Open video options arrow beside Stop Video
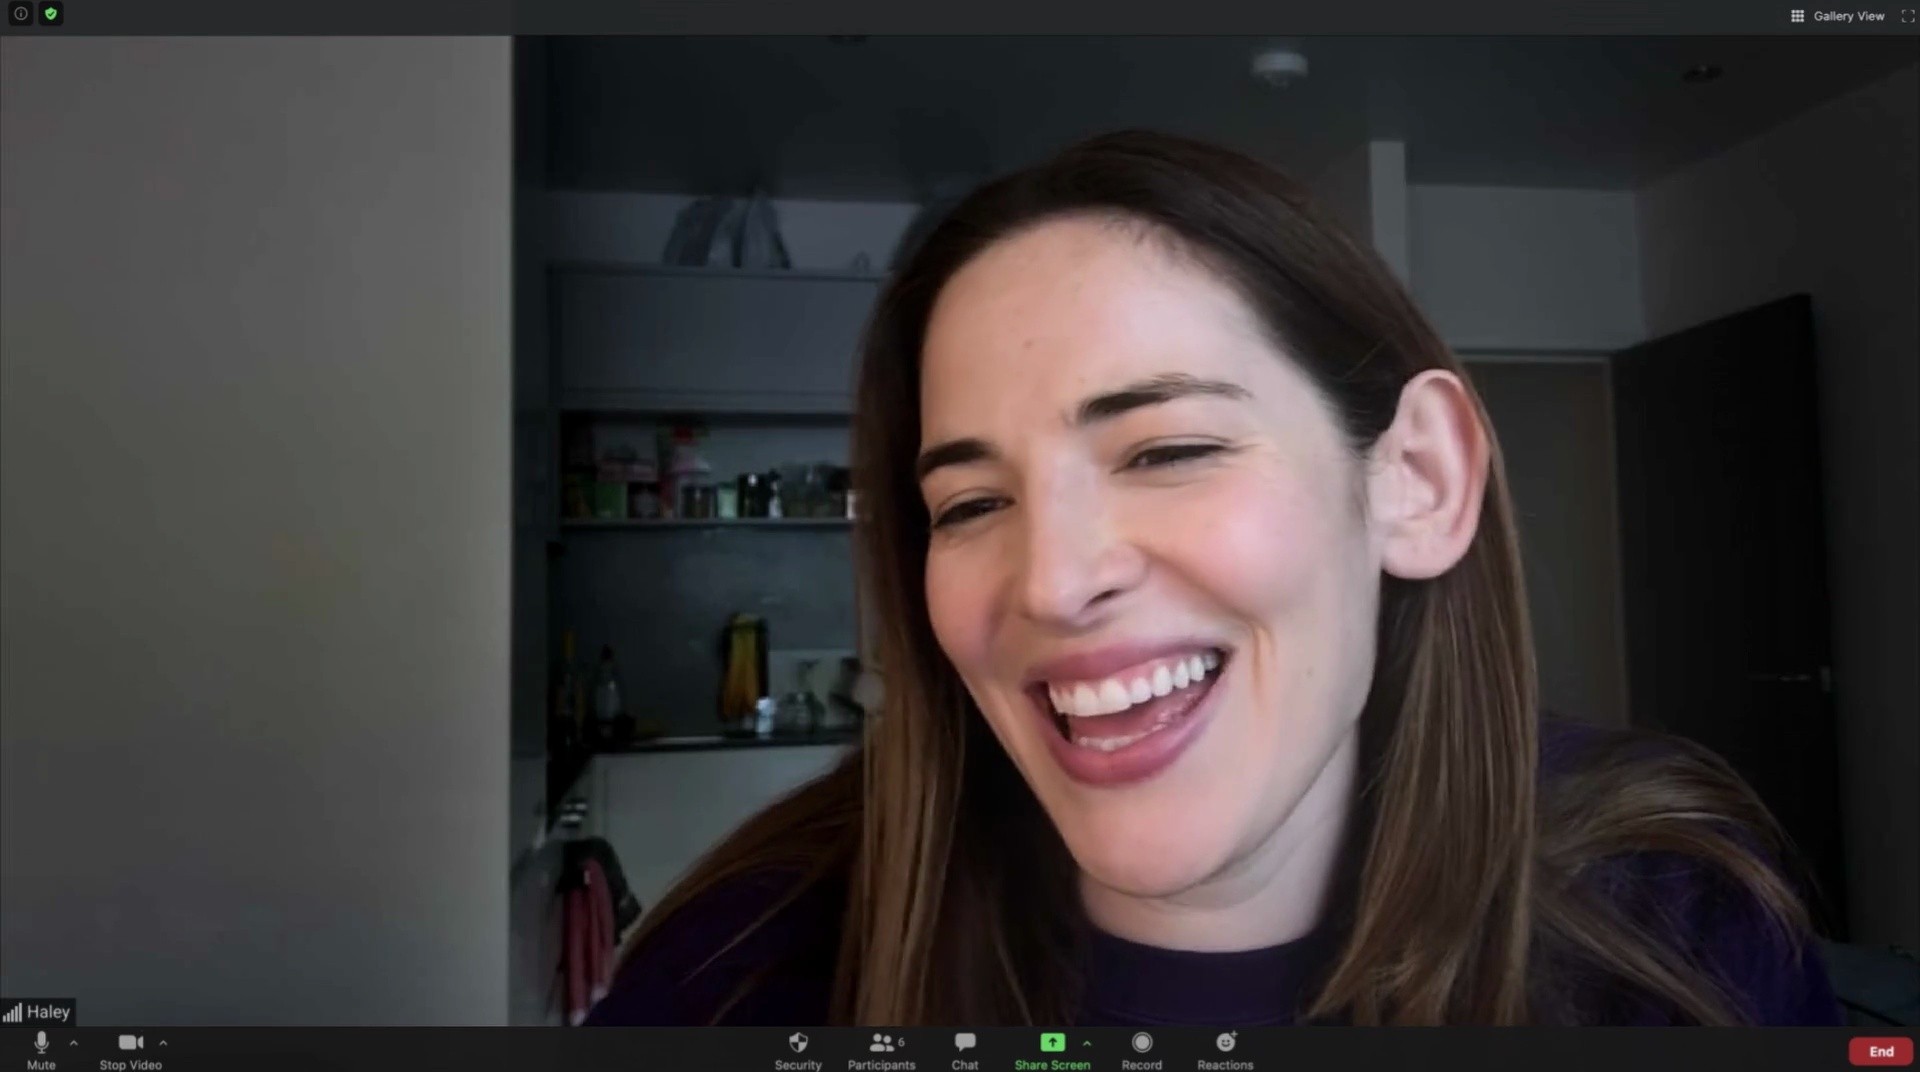Viewport: 1920px width, 1072px height. coord(163,1043)
